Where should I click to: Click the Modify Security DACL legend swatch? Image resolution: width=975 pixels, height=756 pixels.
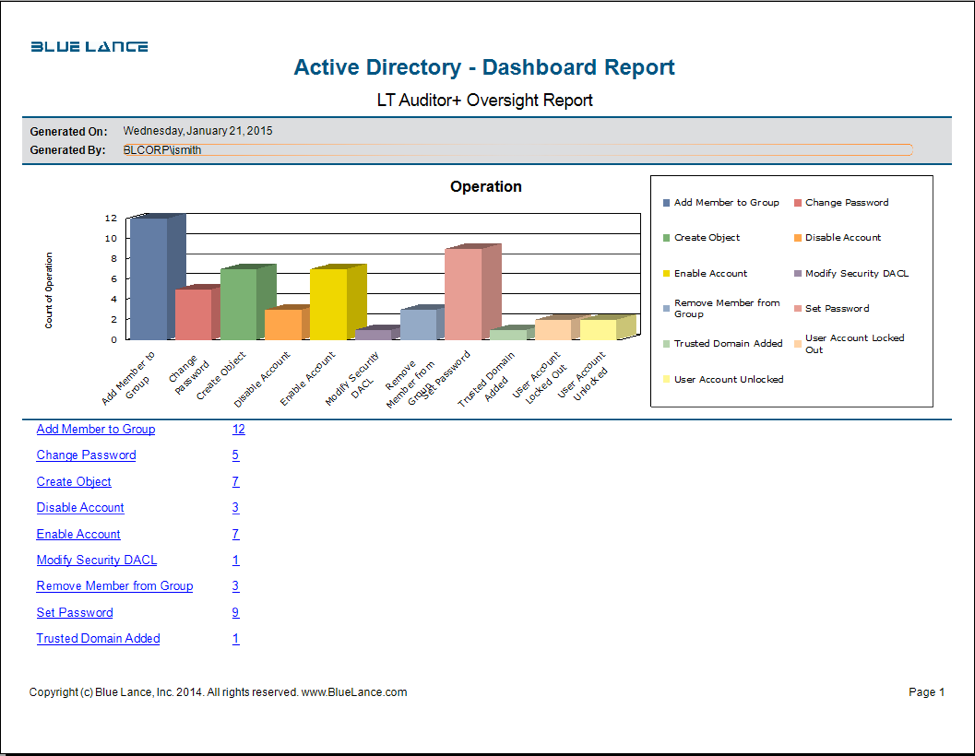click(x=798, y=274)
